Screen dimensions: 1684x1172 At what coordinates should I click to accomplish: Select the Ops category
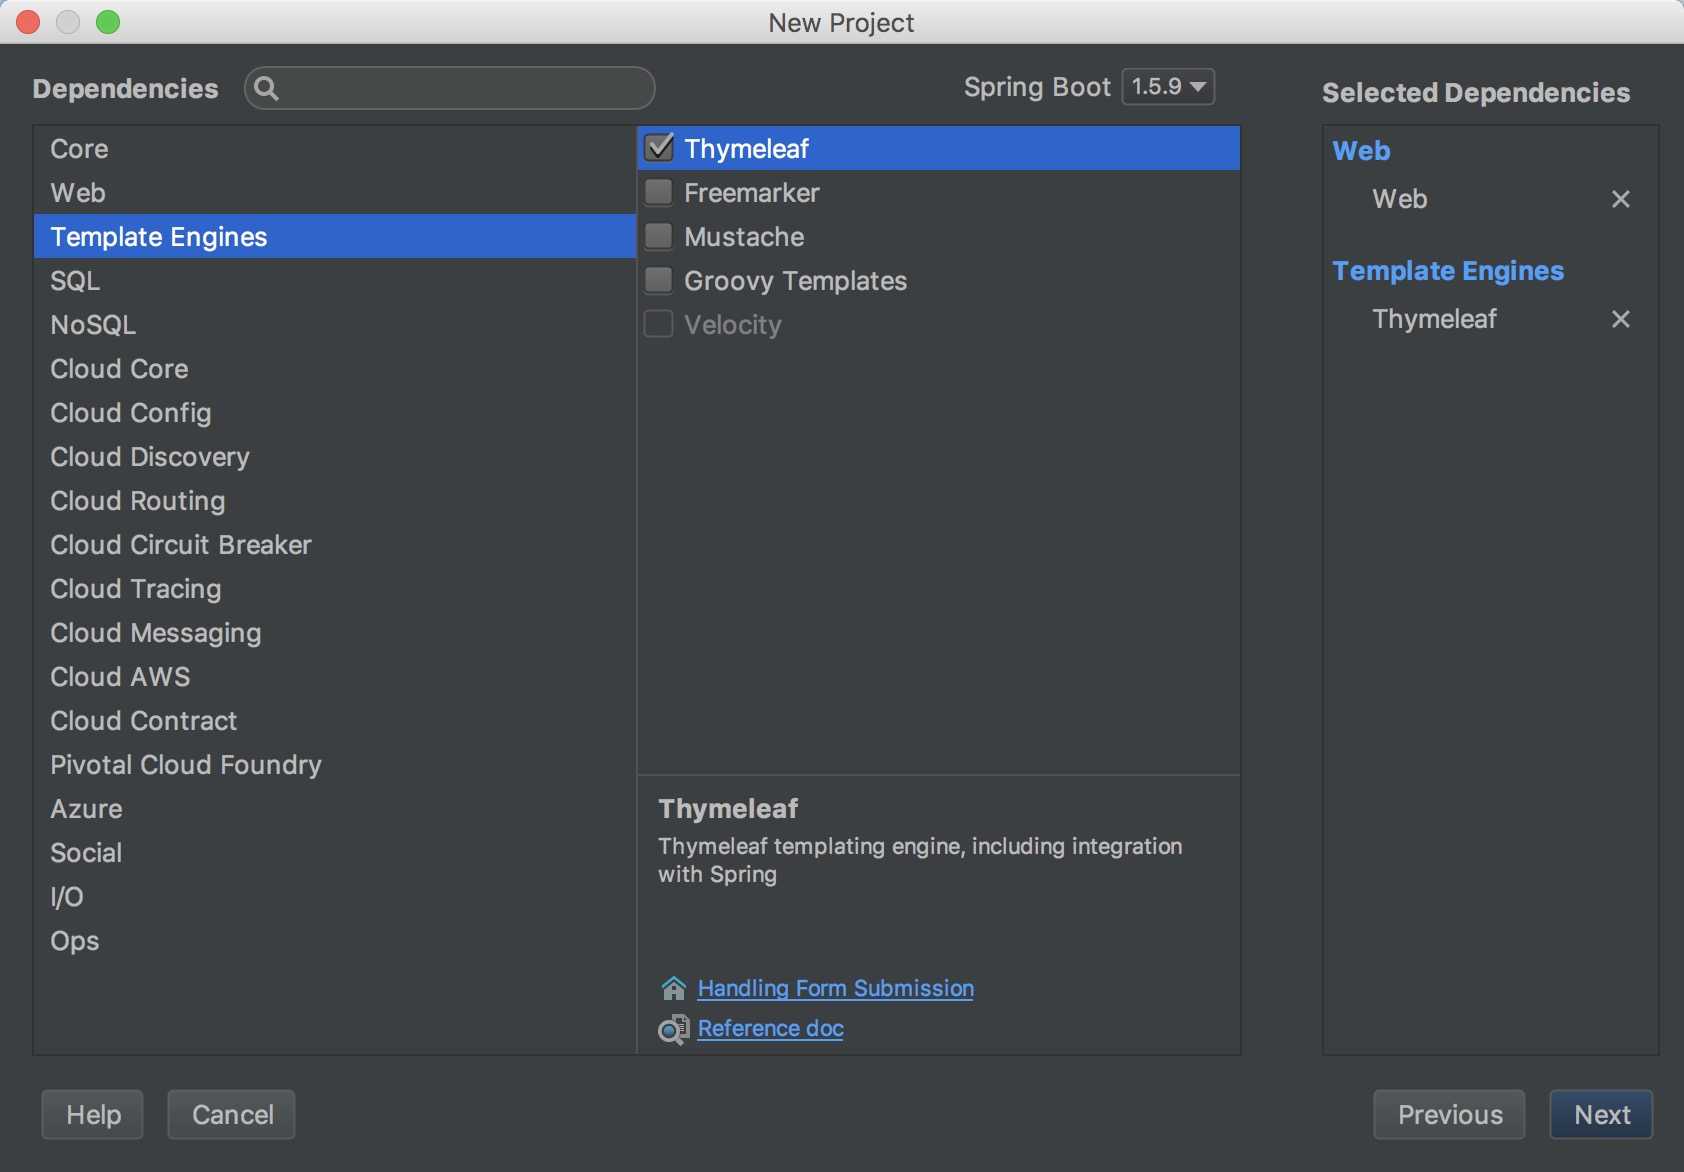click(335, 940)
